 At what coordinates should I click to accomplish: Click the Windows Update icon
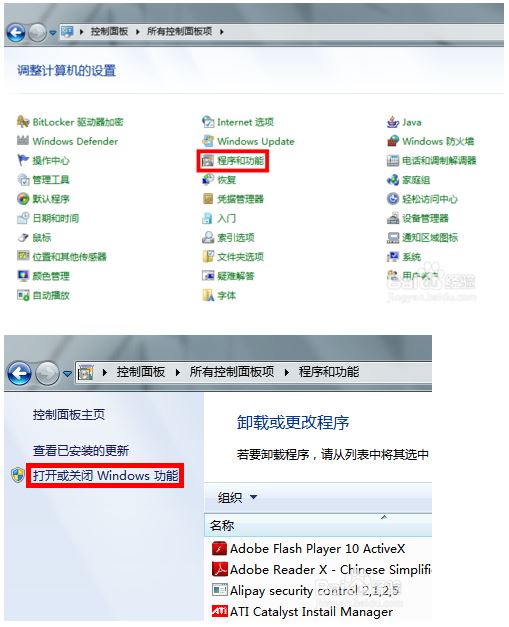point(208,141)
